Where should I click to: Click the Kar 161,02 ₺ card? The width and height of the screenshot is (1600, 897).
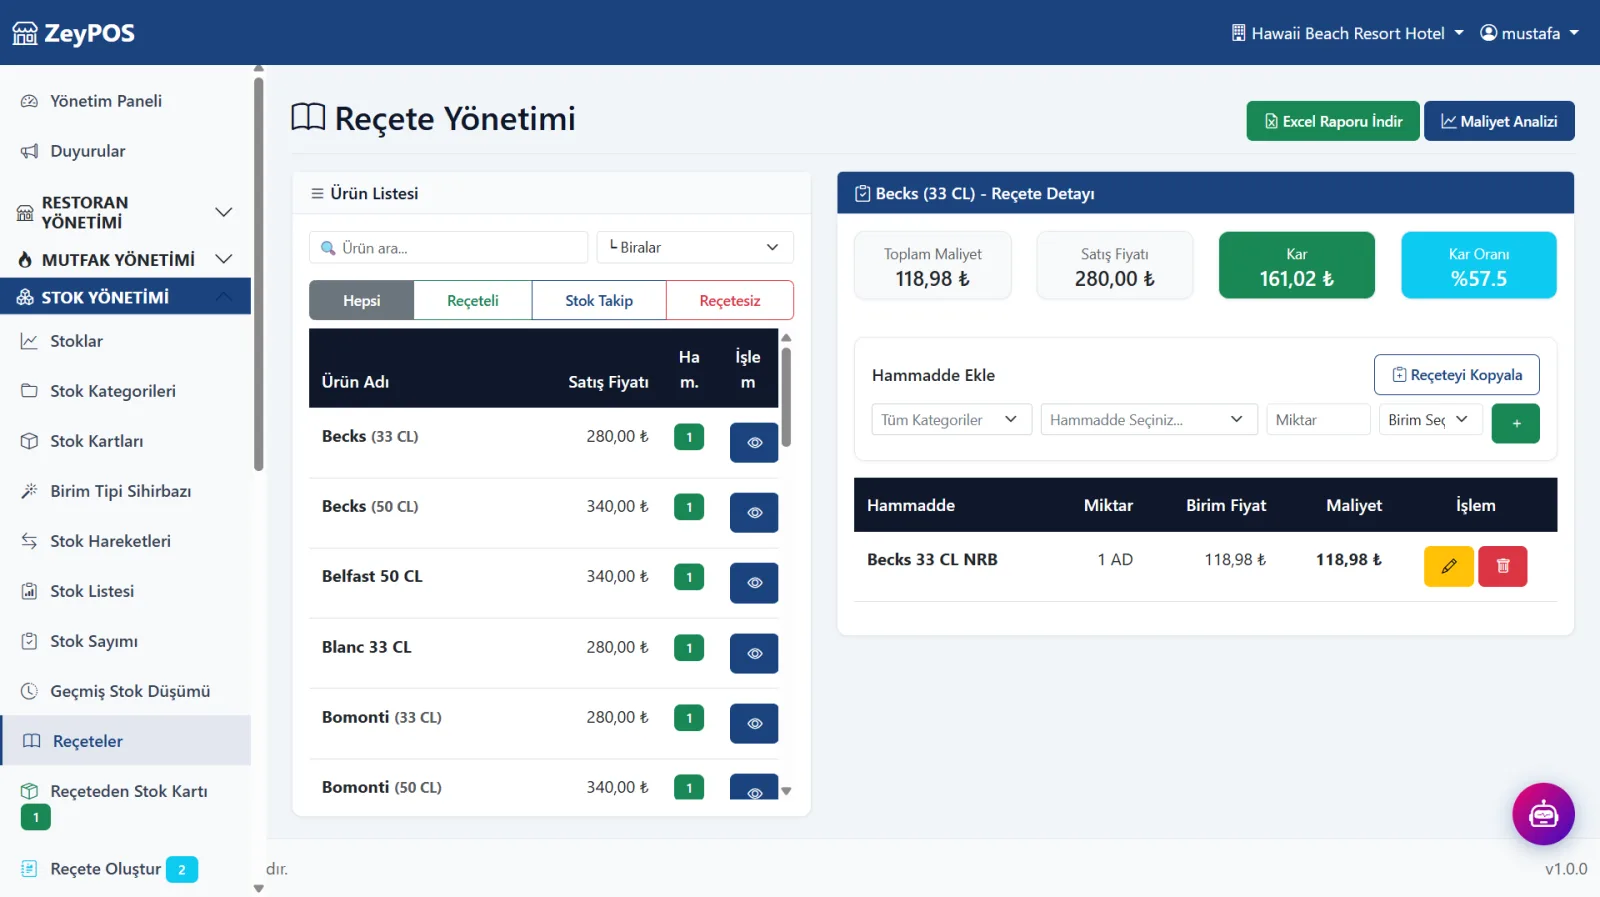pos(1296,265)
